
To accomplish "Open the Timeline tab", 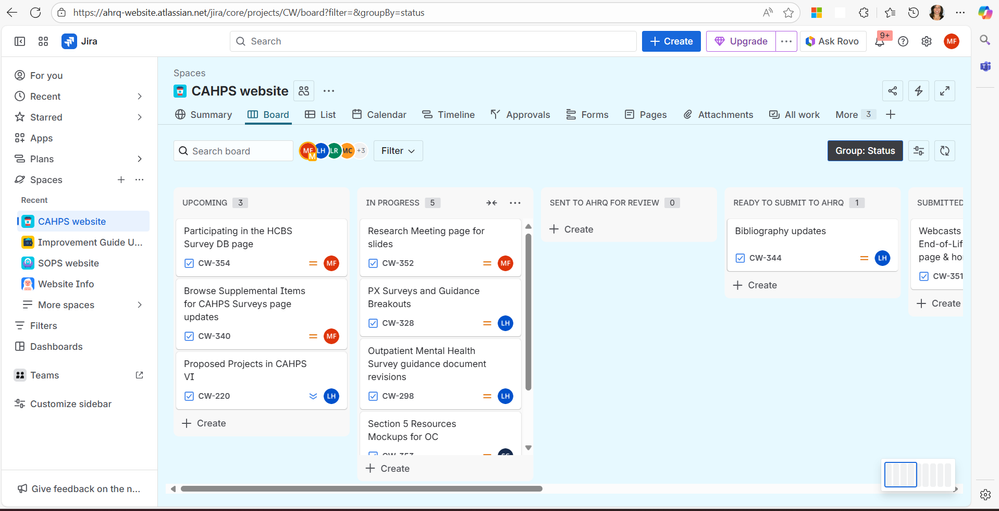I will click(x=448, y=115).
